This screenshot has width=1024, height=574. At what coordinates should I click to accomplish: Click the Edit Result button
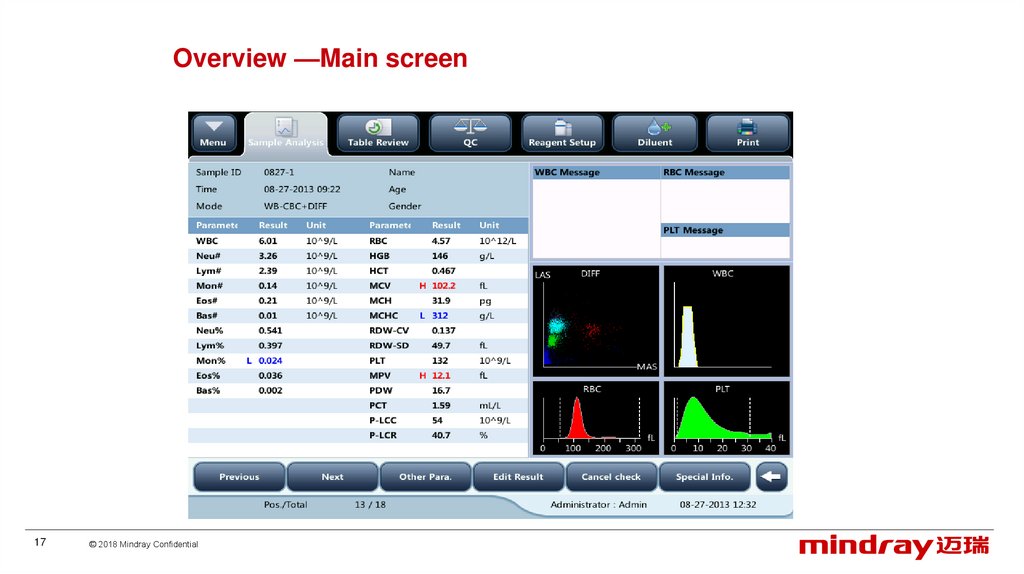coord(518,477)
